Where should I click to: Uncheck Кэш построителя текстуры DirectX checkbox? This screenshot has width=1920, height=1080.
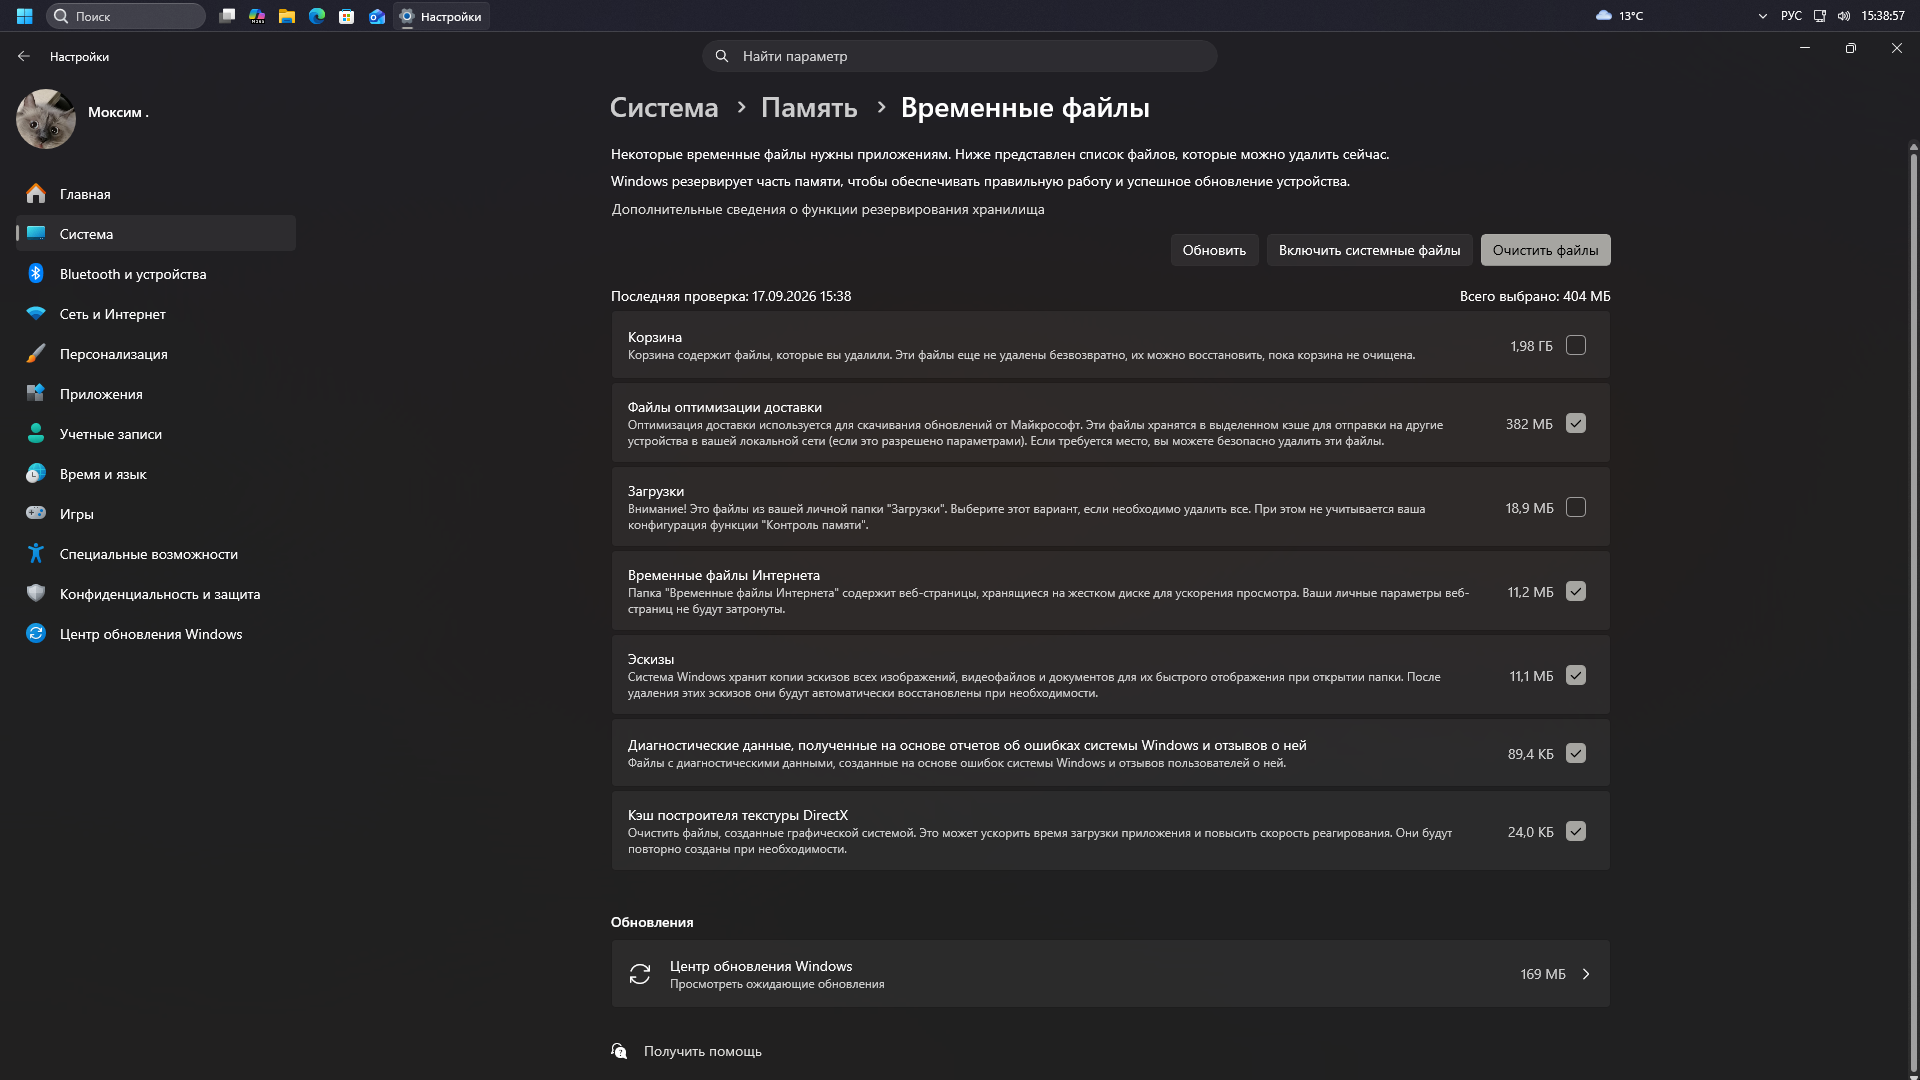point(1576,831)
